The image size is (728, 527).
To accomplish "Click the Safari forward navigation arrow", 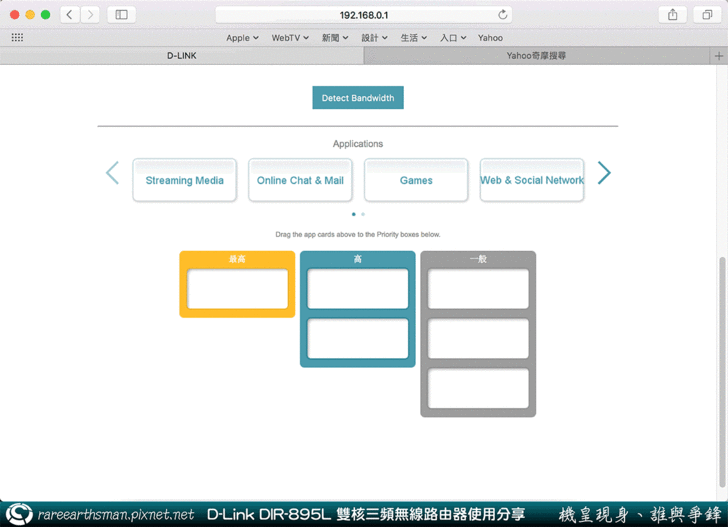I will pyautogui.click(x=91, y=15).
